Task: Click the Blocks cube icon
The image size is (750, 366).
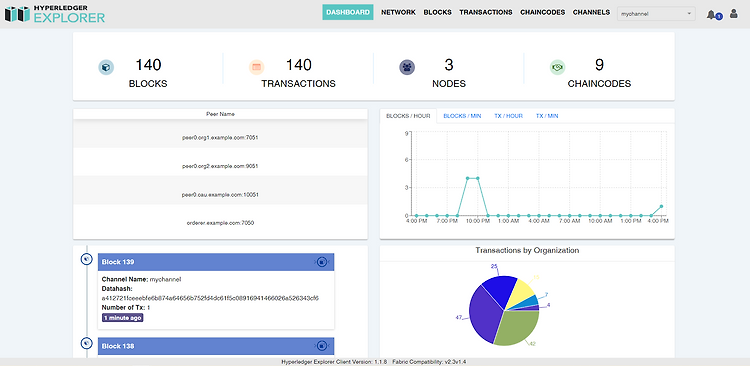Action: pos(106,67)
